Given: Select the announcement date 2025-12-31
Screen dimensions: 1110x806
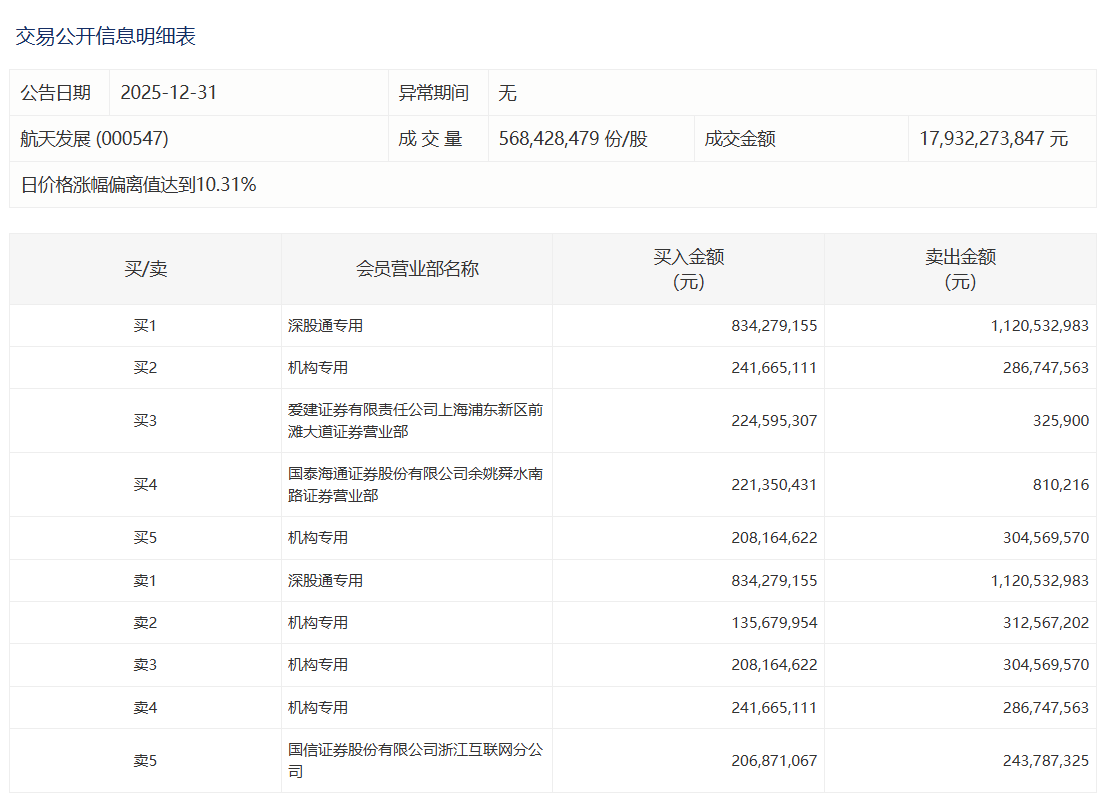Looking at the screenshot, I should (168, 93).
